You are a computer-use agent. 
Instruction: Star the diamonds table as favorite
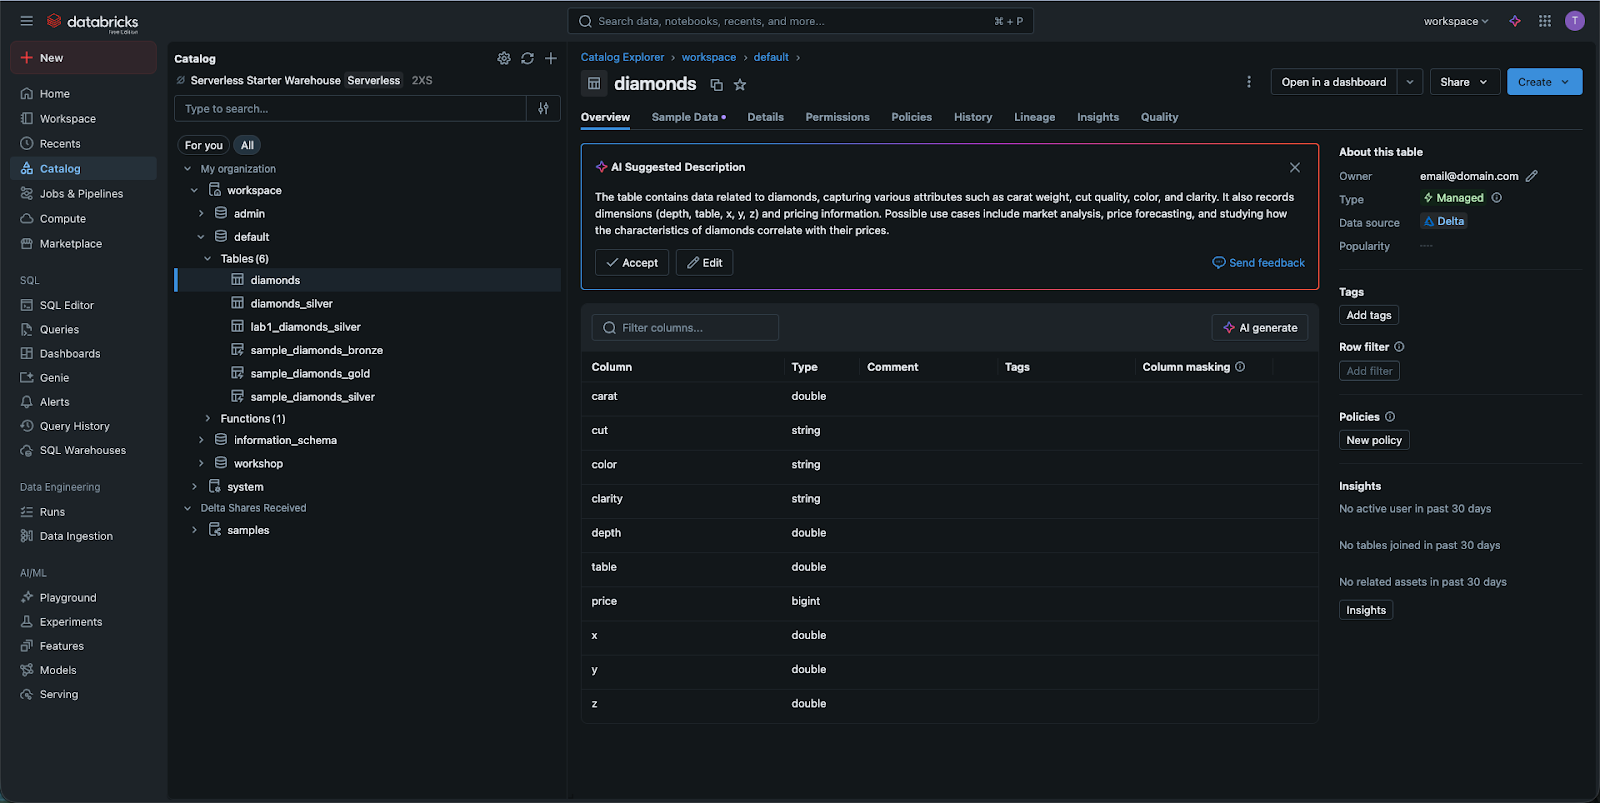pyautogui.click(x=740, y=85)
